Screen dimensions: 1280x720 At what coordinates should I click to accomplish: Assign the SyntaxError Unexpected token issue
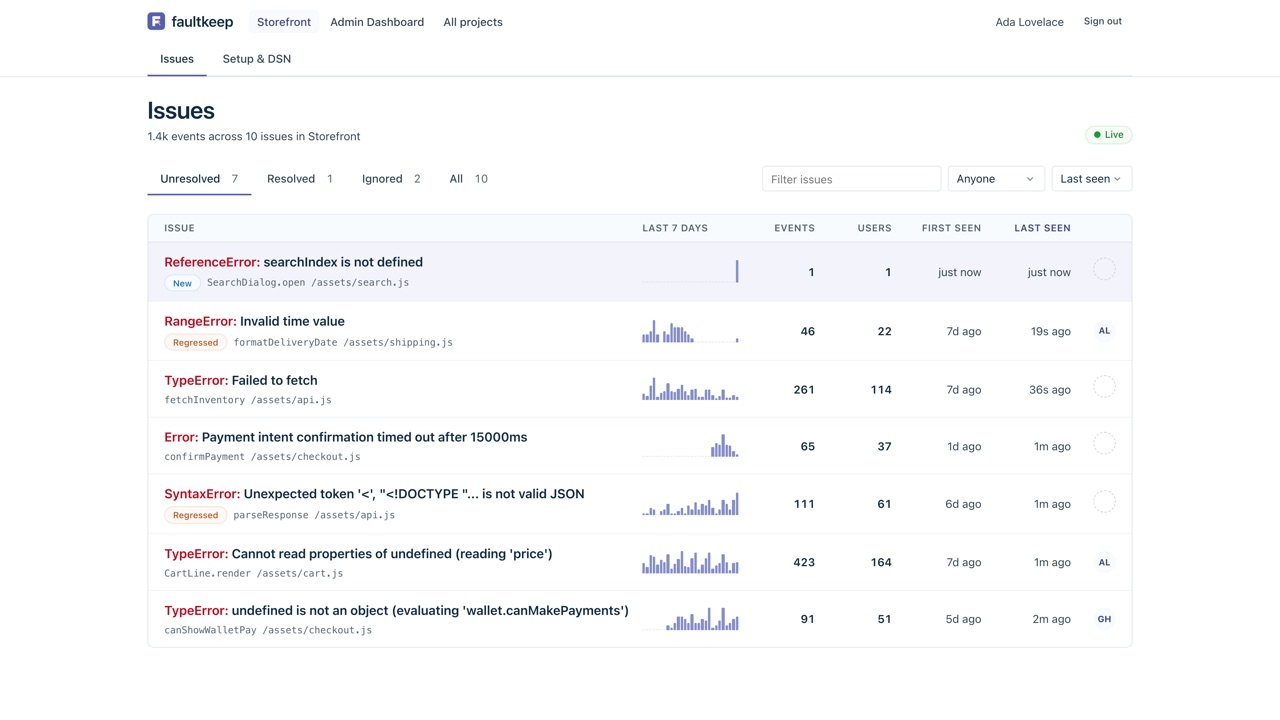[1104, 502]
